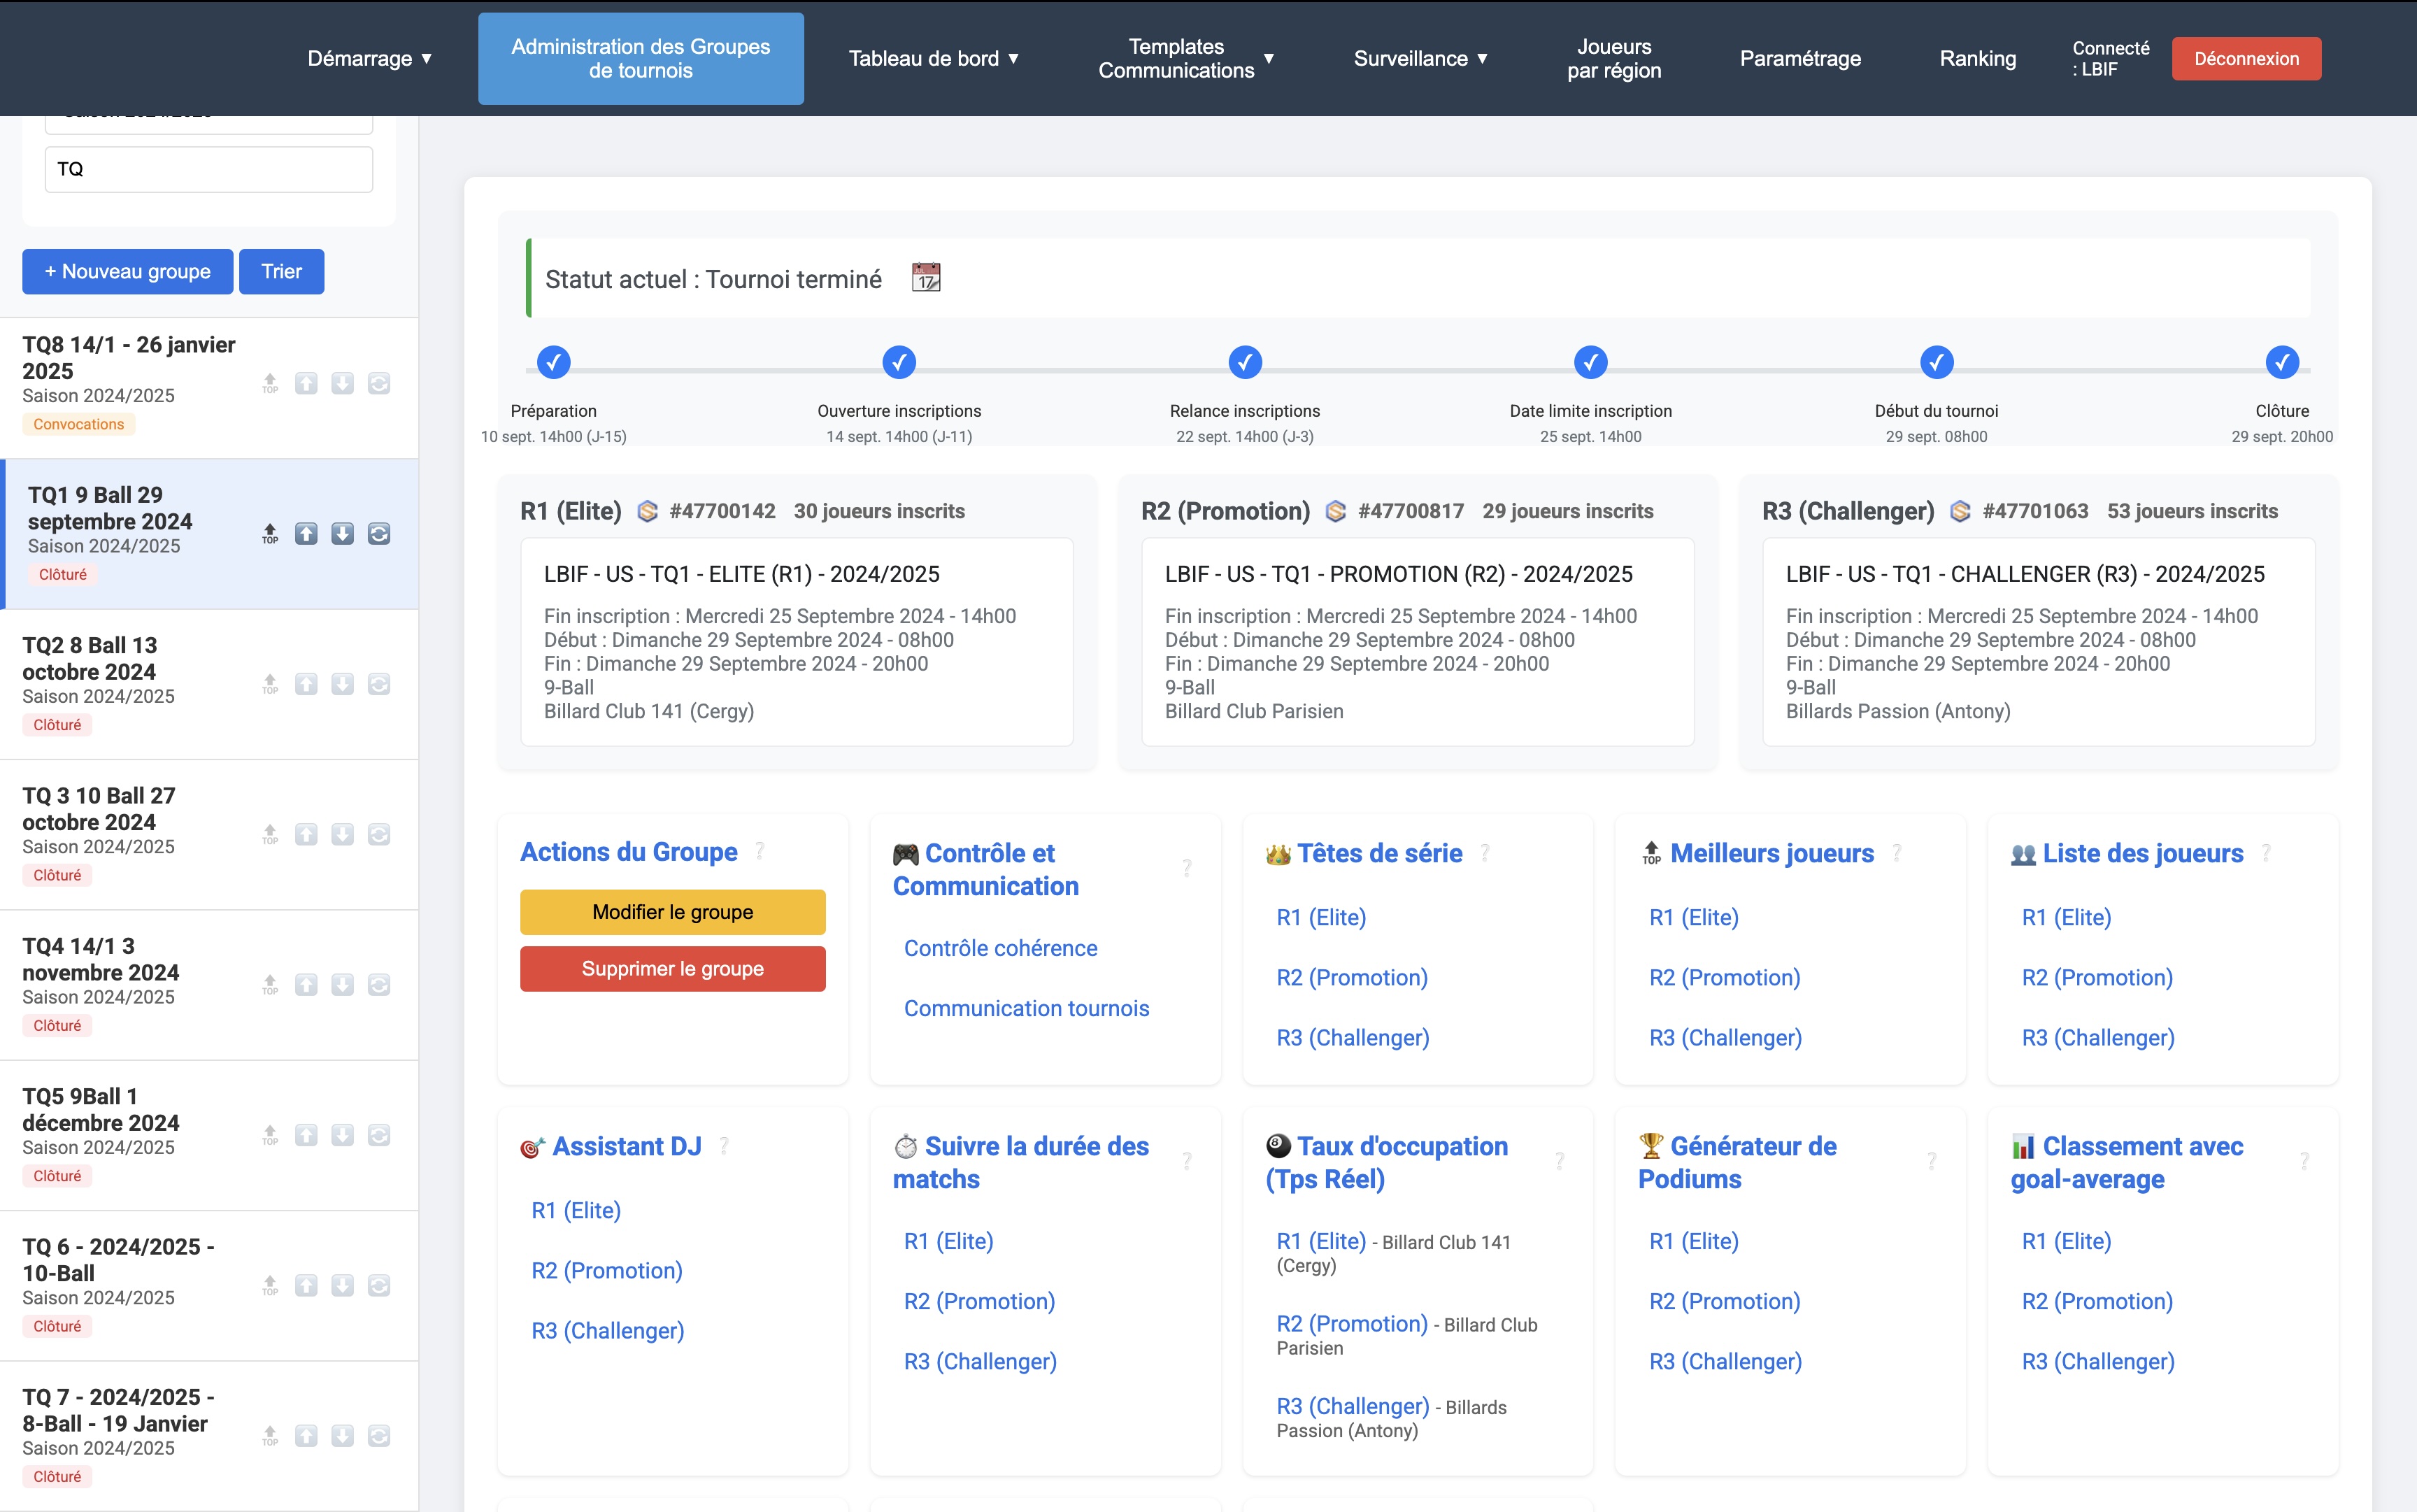This screenshot has height=1512, width=2417.
Task: Click the R3 (Challenger) tournament badge icon
Action: [1960, 512]
